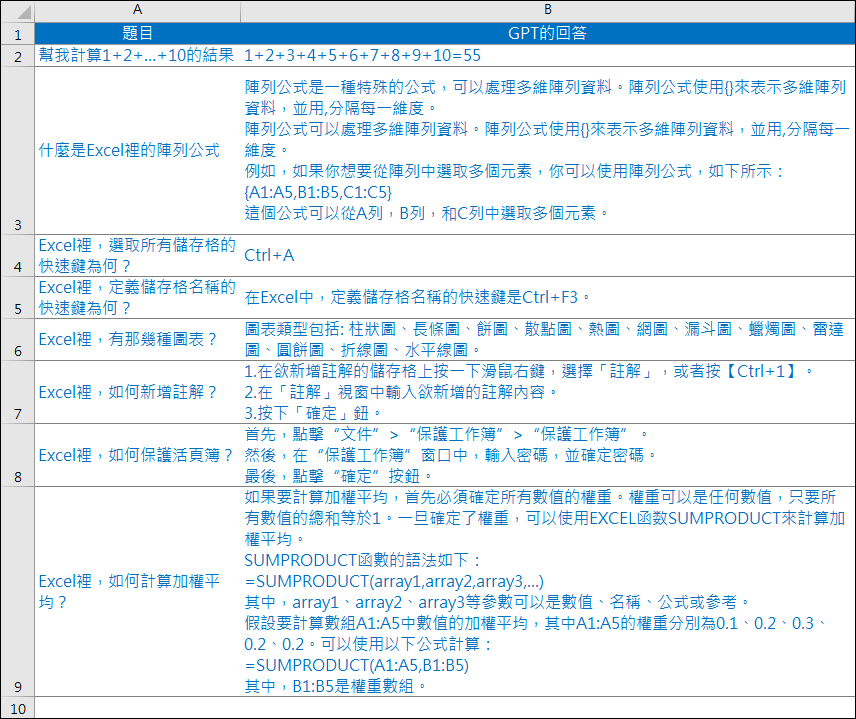Select question cell about 計算加權平均

tap(138, 591)
